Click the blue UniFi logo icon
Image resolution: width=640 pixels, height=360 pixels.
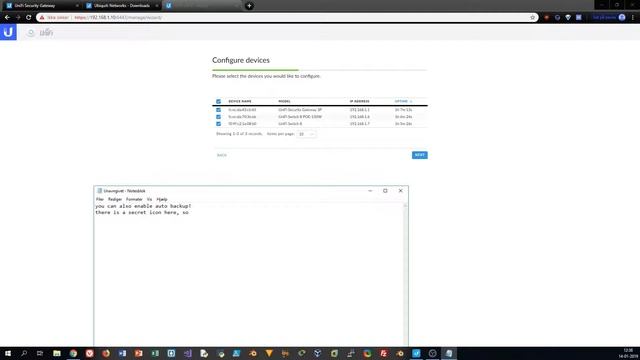click(x=8, y=32)
